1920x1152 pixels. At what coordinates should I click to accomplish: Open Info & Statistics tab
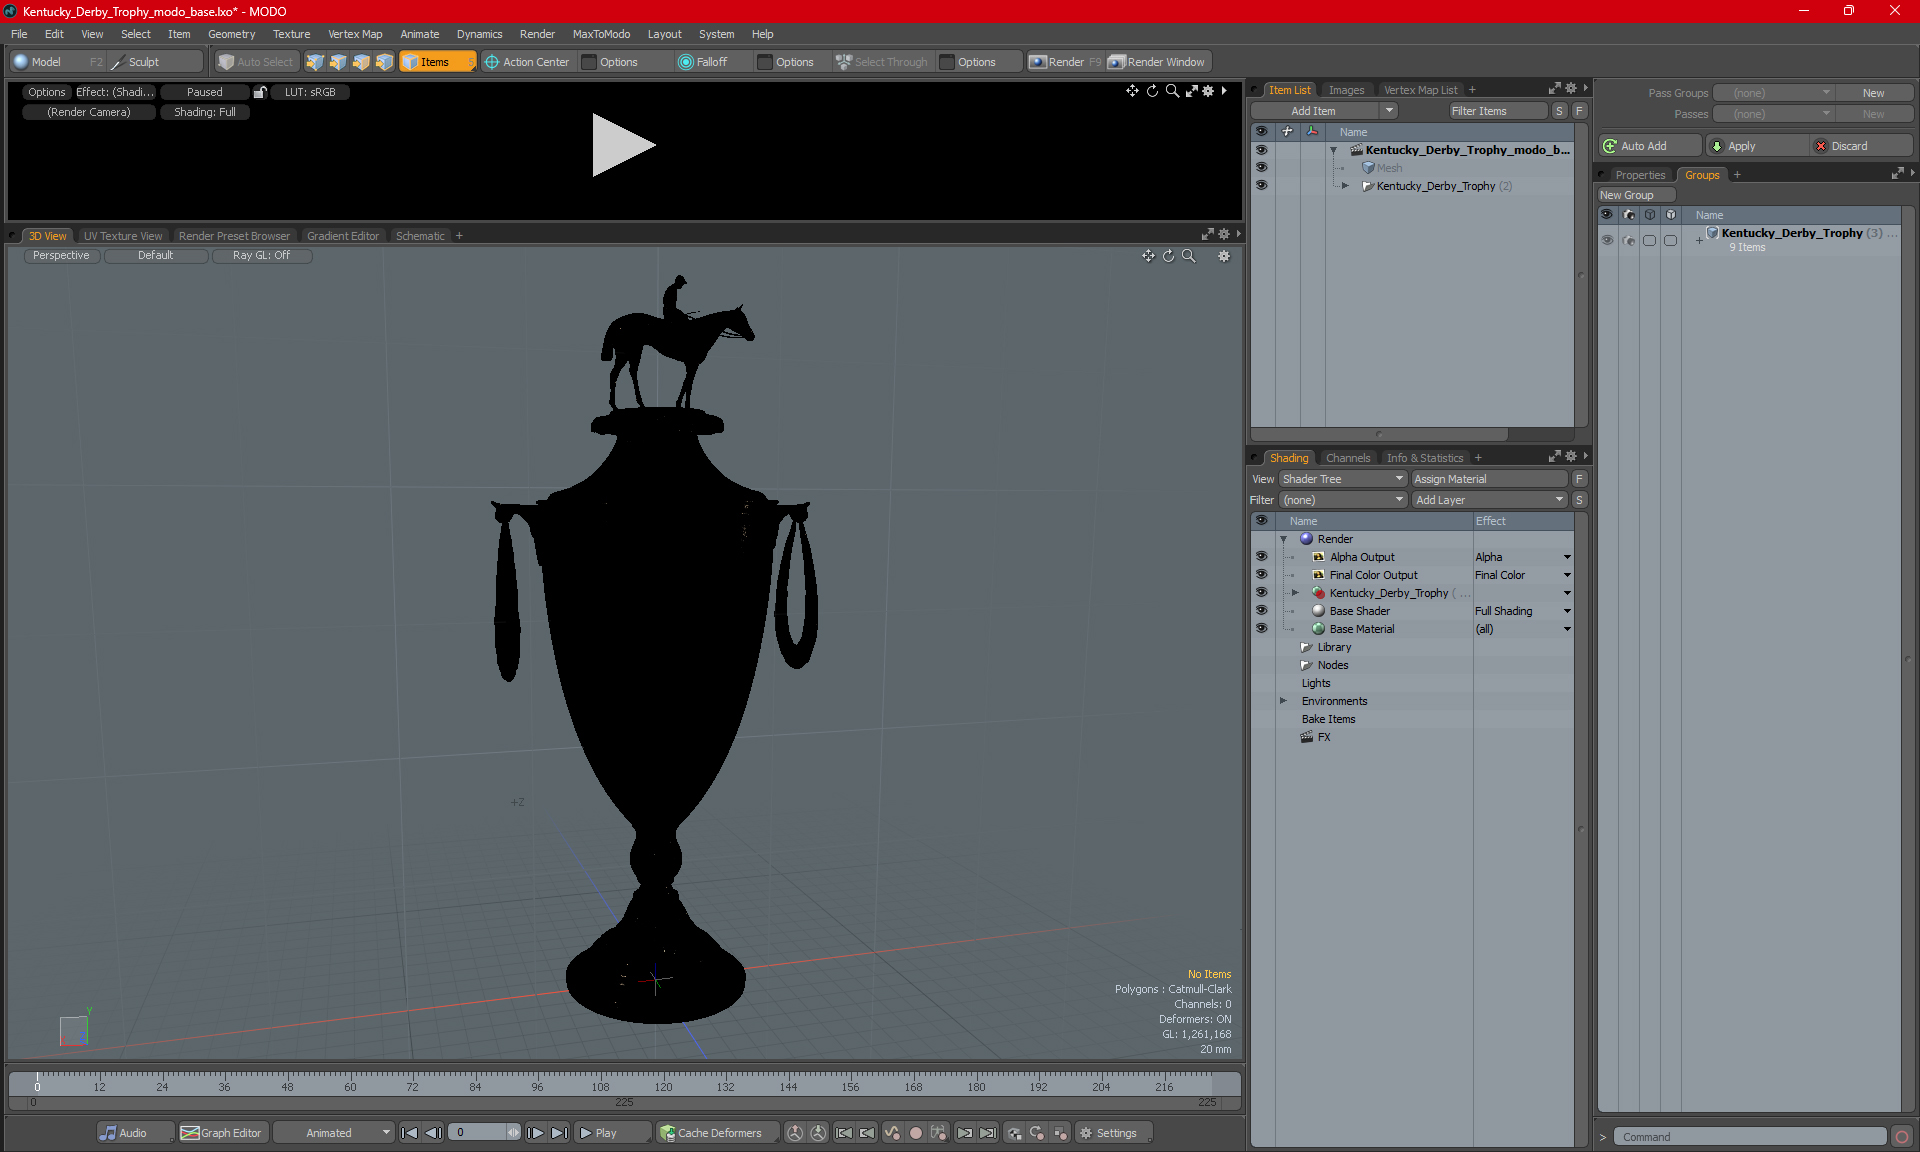[x=1425, y=458]
